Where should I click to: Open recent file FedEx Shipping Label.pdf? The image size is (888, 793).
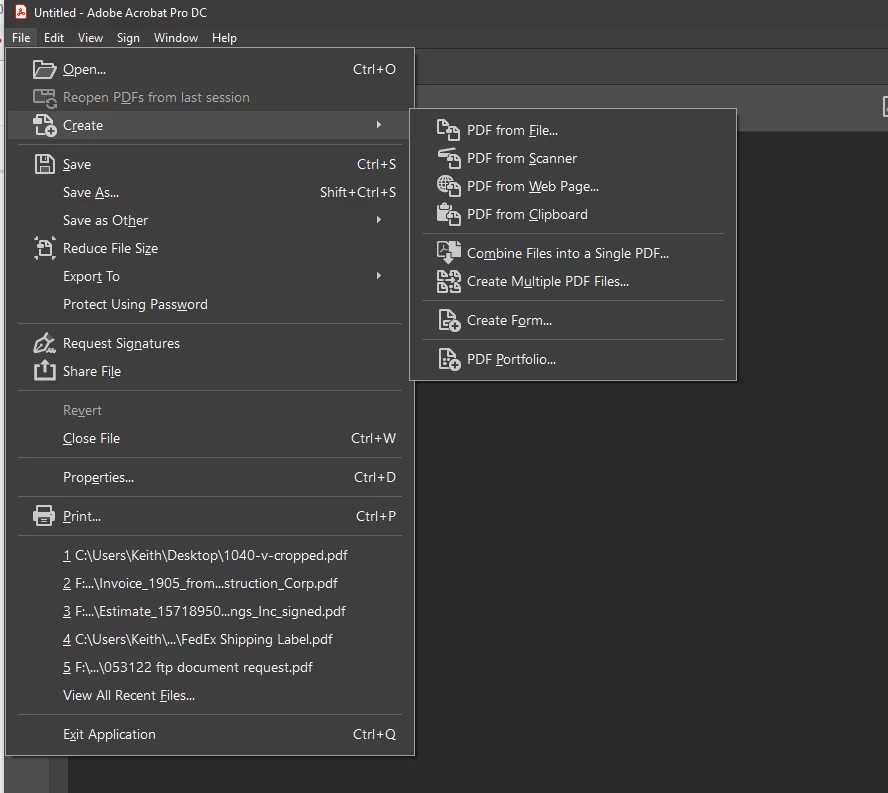(210, 639)
